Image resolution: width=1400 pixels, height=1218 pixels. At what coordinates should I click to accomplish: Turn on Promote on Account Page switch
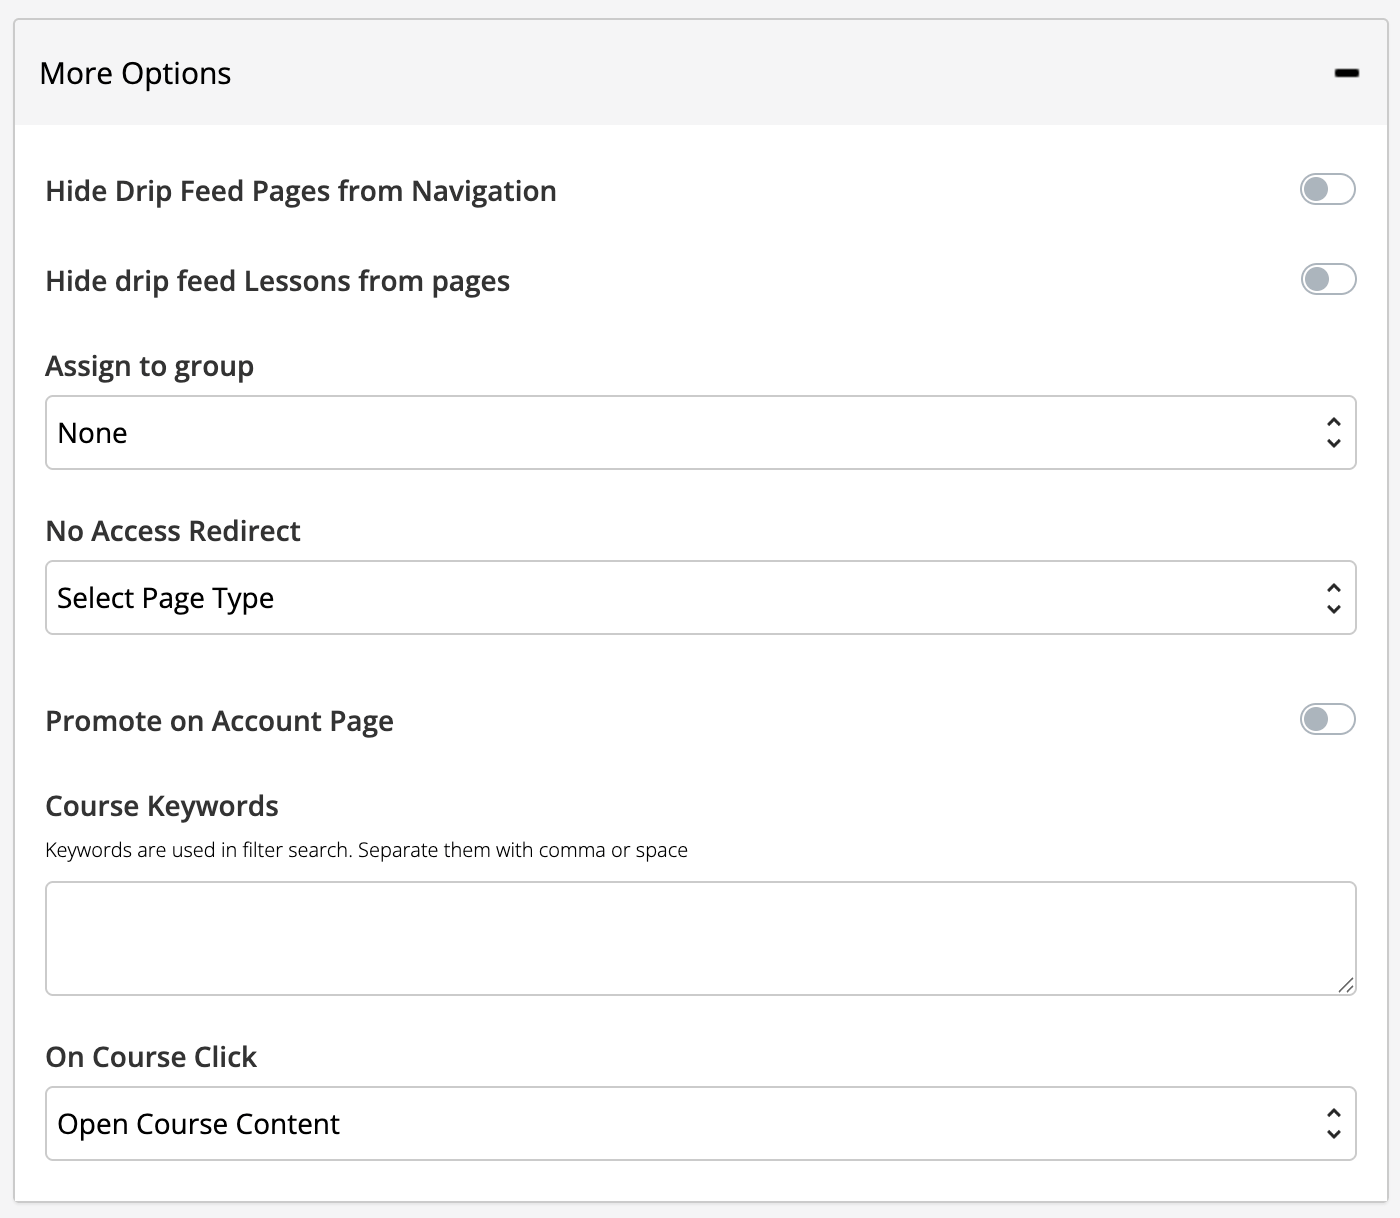point(1327,719)
